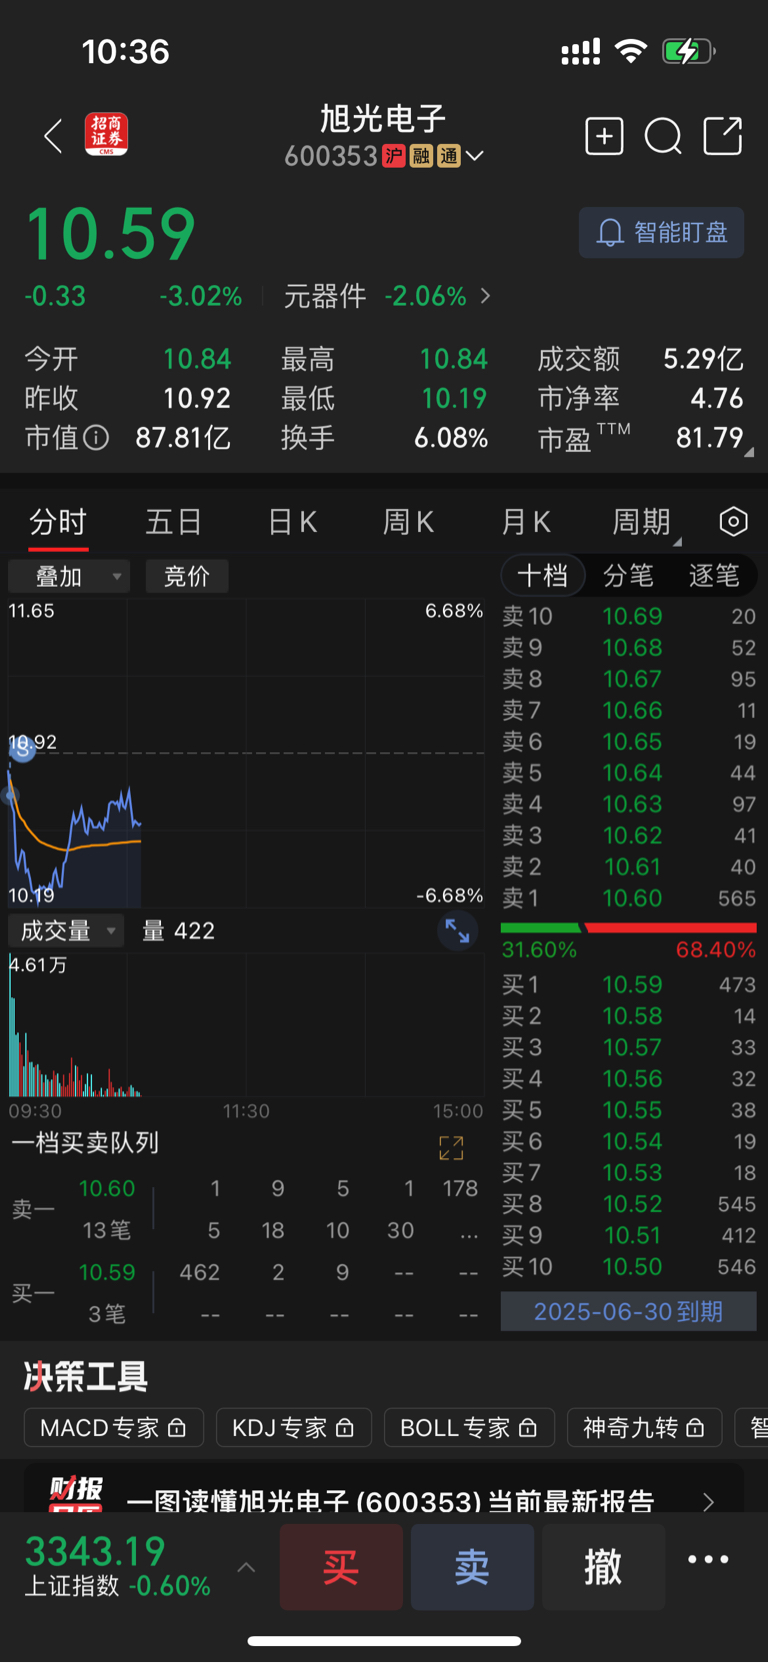
Task: Tap lock icon on 神奇九转
Action: tap(696, 1427)
